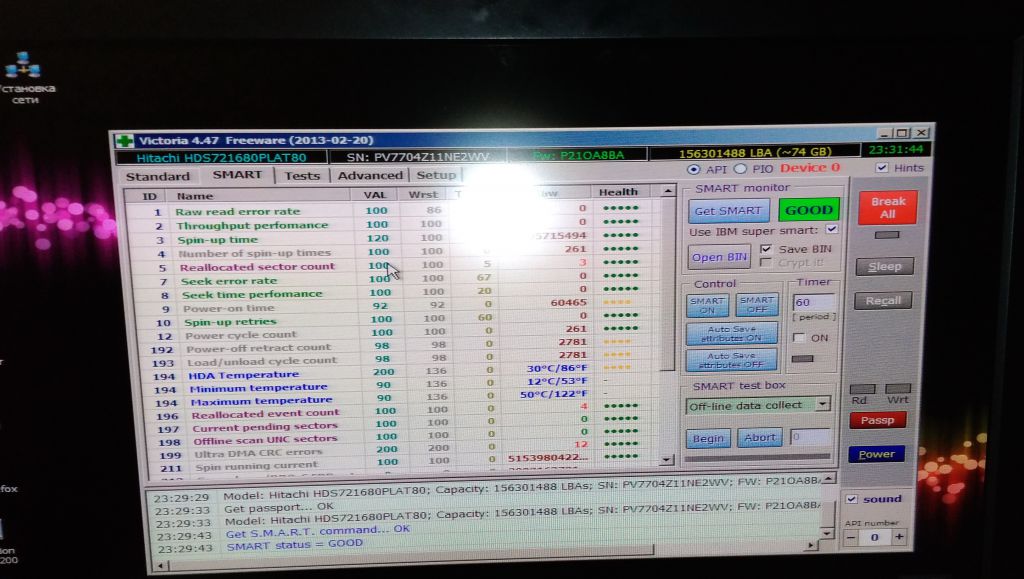Click the green cross Victoria title icon
The height and width of the screenshot is (579, 1024).
124,141
